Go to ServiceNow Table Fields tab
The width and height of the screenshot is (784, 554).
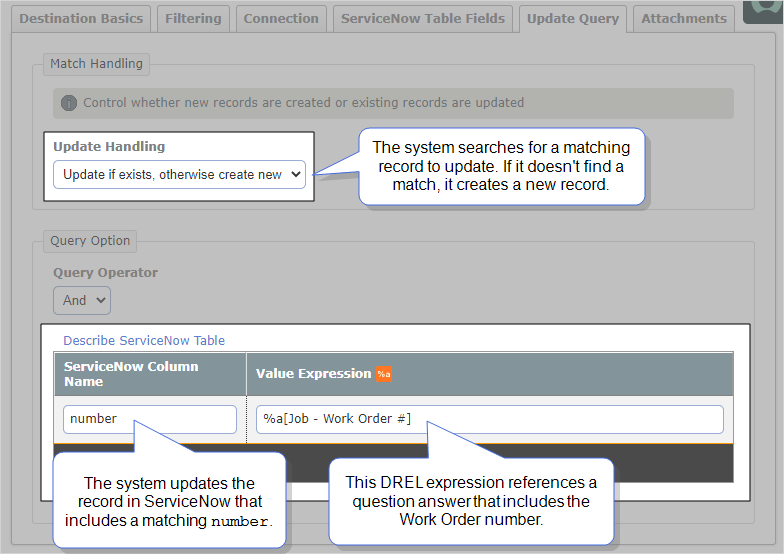click(422, 18)
